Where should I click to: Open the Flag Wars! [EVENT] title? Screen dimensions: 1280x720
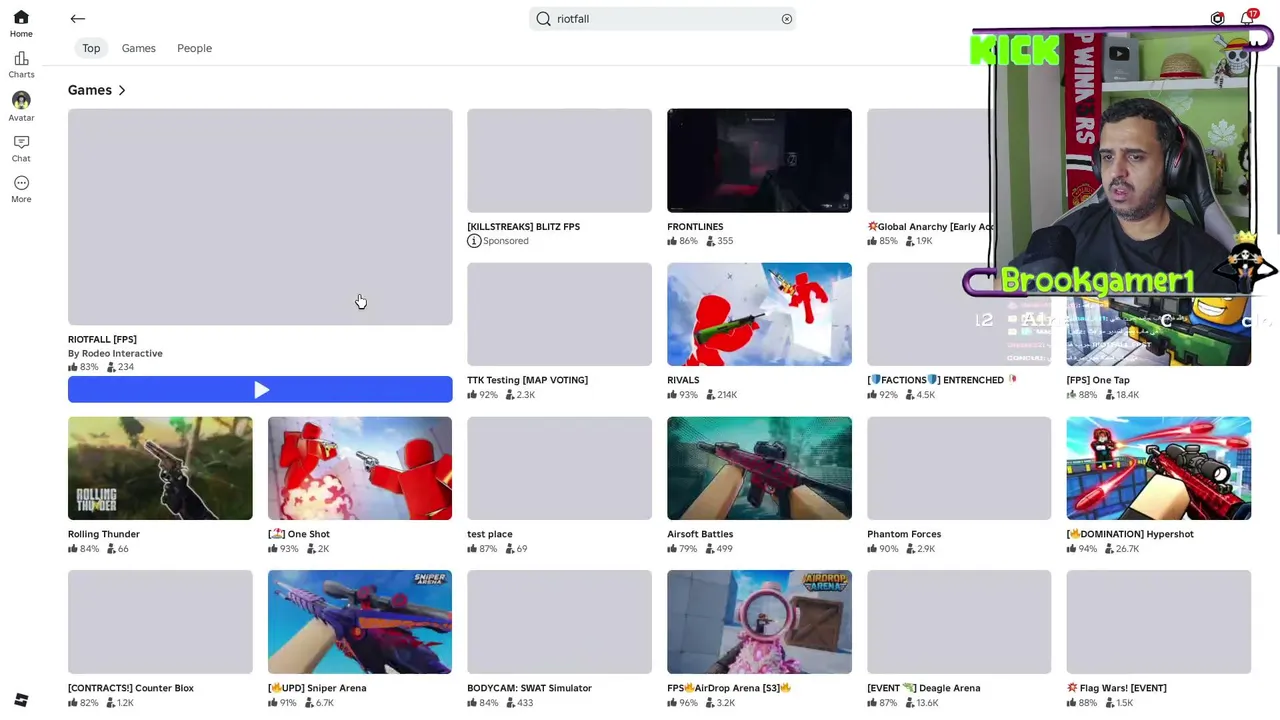click(x=1116, y=688)
